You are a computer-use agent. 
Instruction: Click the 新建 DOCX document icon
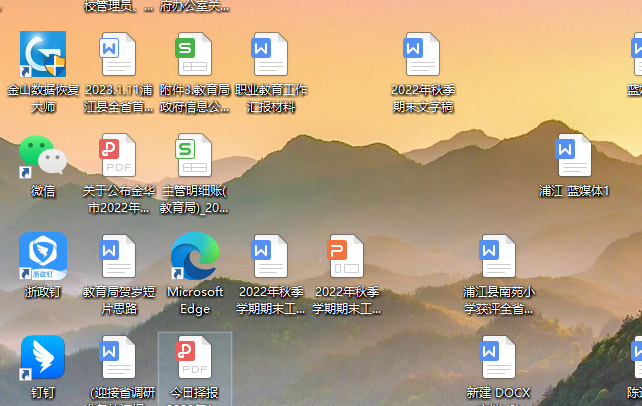[498, 359]
